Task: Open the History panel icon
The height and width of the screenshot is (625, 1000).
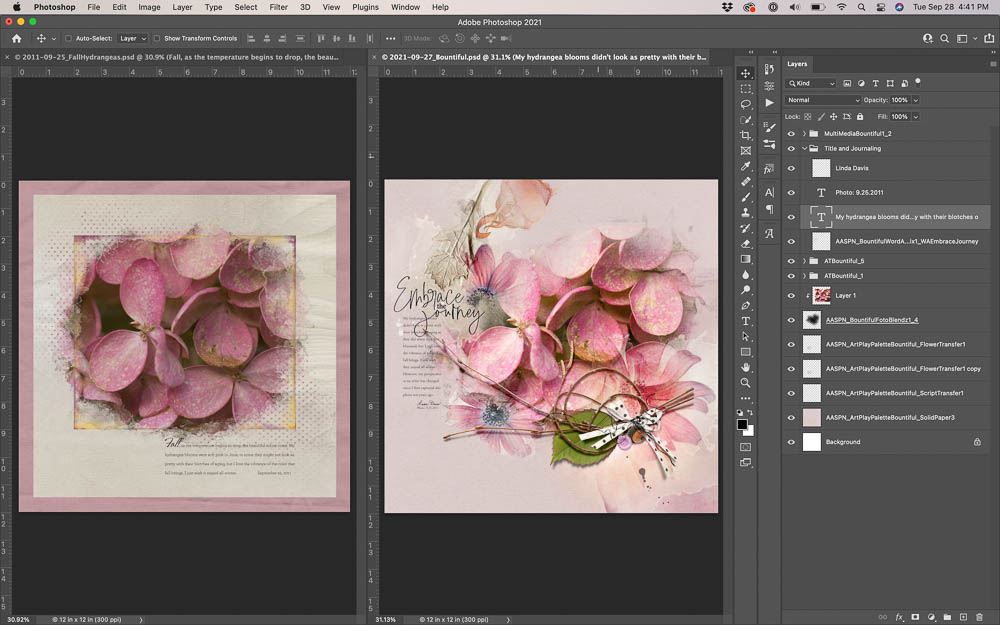Action: tap(769, 69)
